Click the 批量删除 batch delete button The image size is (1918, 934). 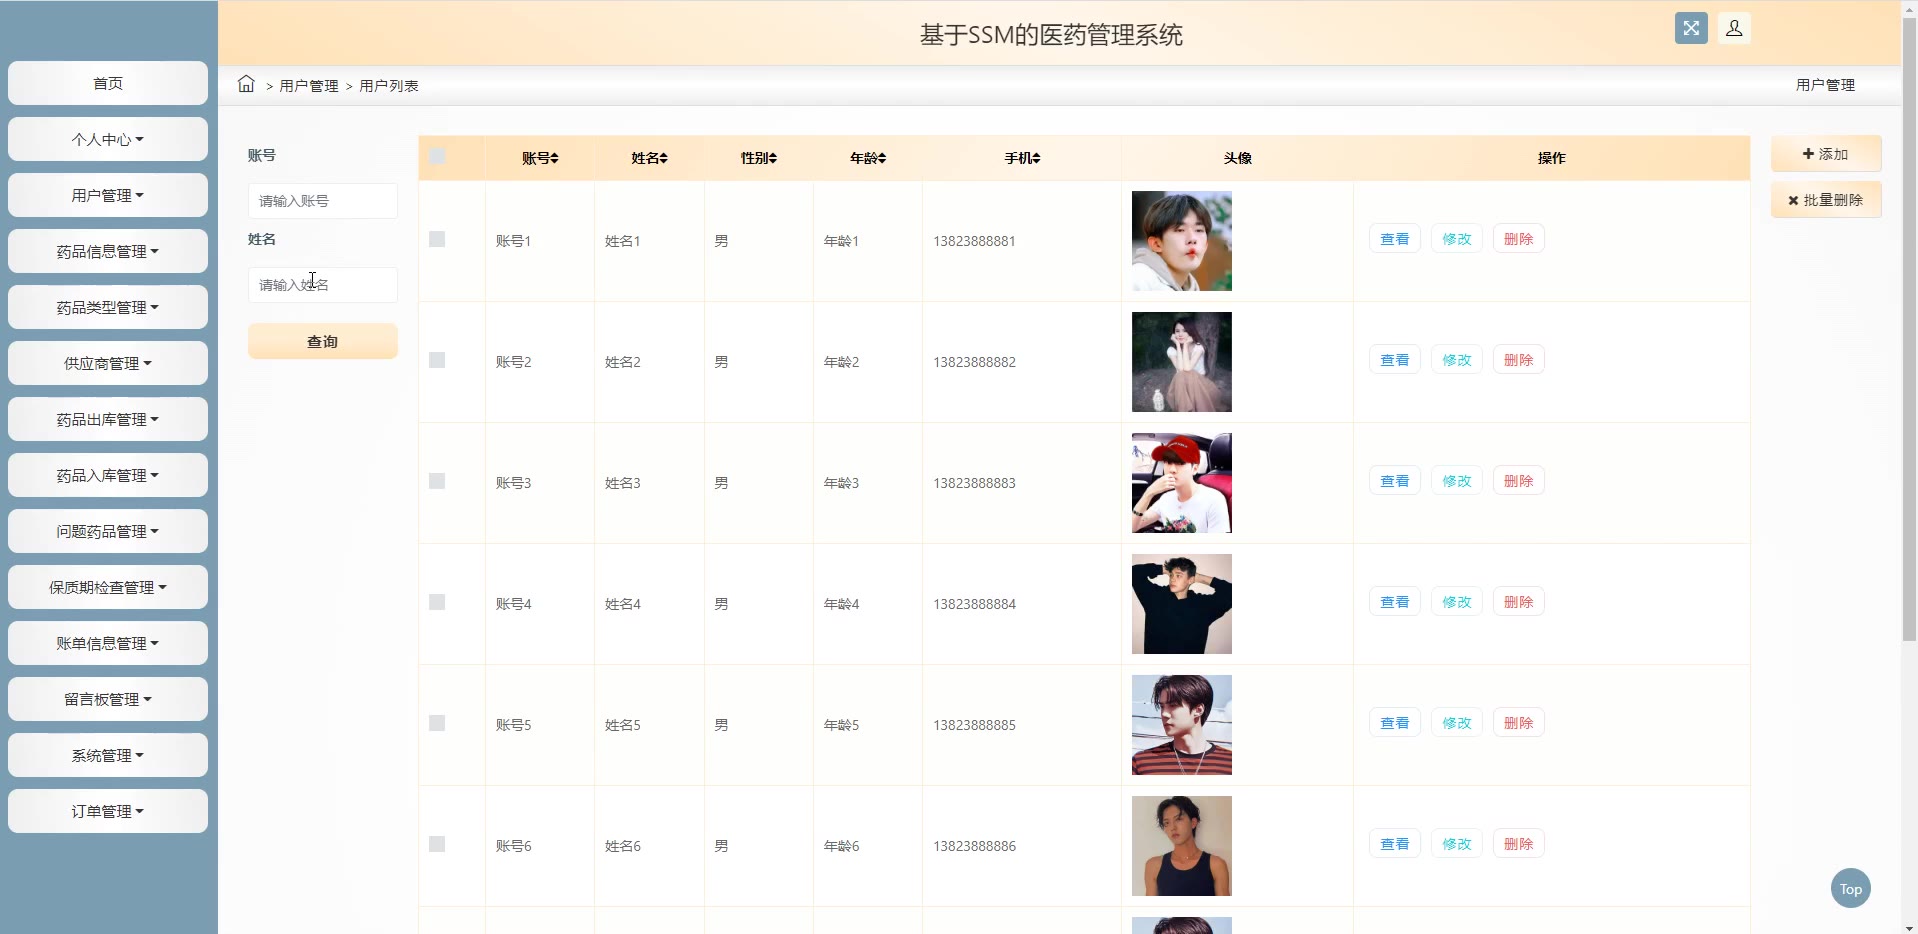pos(1826,200)
